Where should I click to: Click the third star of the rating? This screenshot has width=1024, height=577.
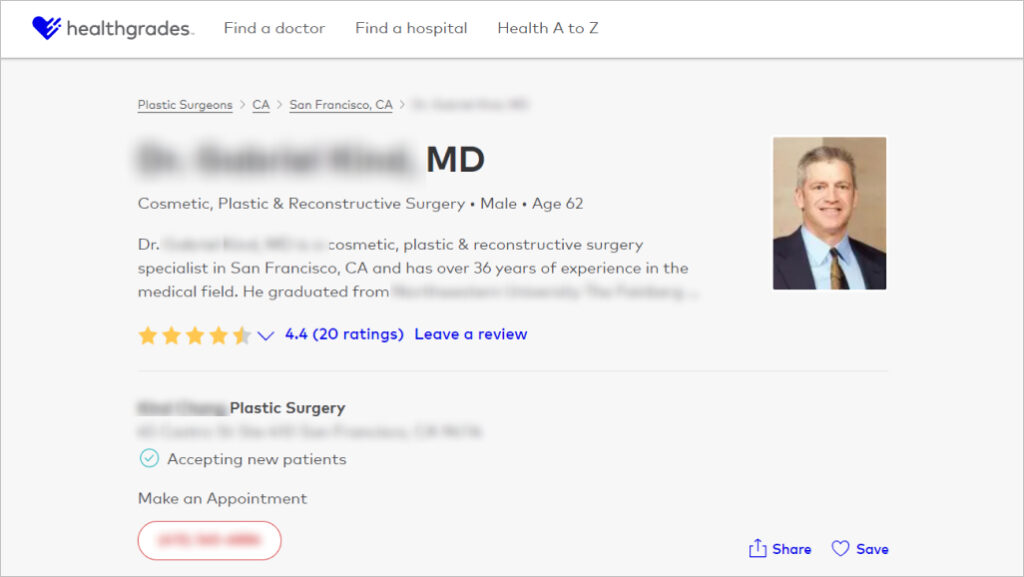[x=194, y=335]
